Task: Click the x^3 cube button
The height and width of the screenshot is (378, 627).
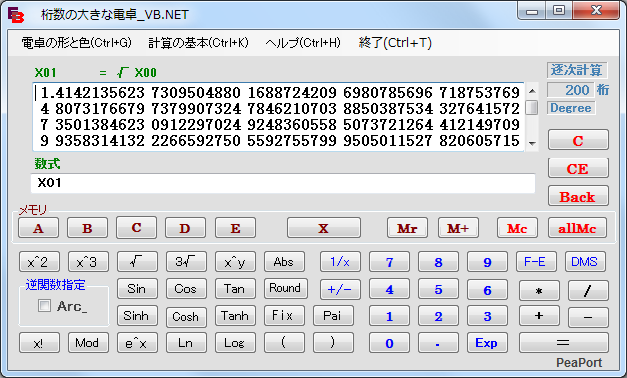Action: point(88,262)
